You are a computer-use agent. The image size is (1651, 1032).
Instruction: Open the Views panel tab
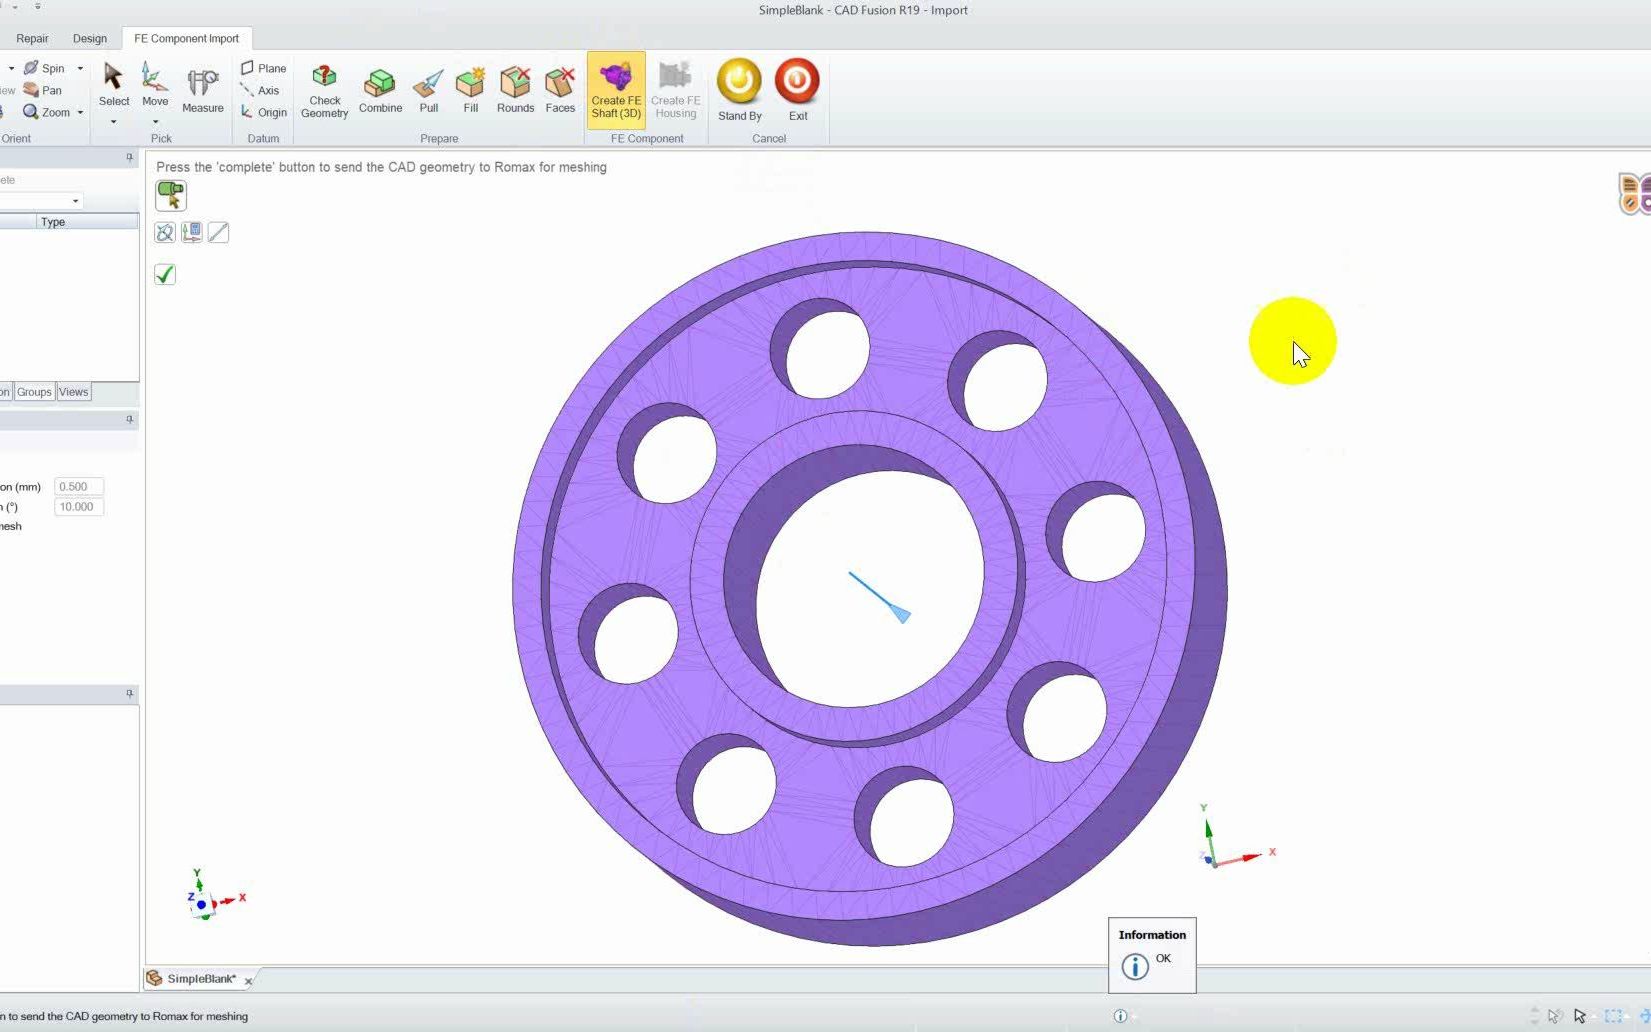pyautogui.click(x=73, y=392)
